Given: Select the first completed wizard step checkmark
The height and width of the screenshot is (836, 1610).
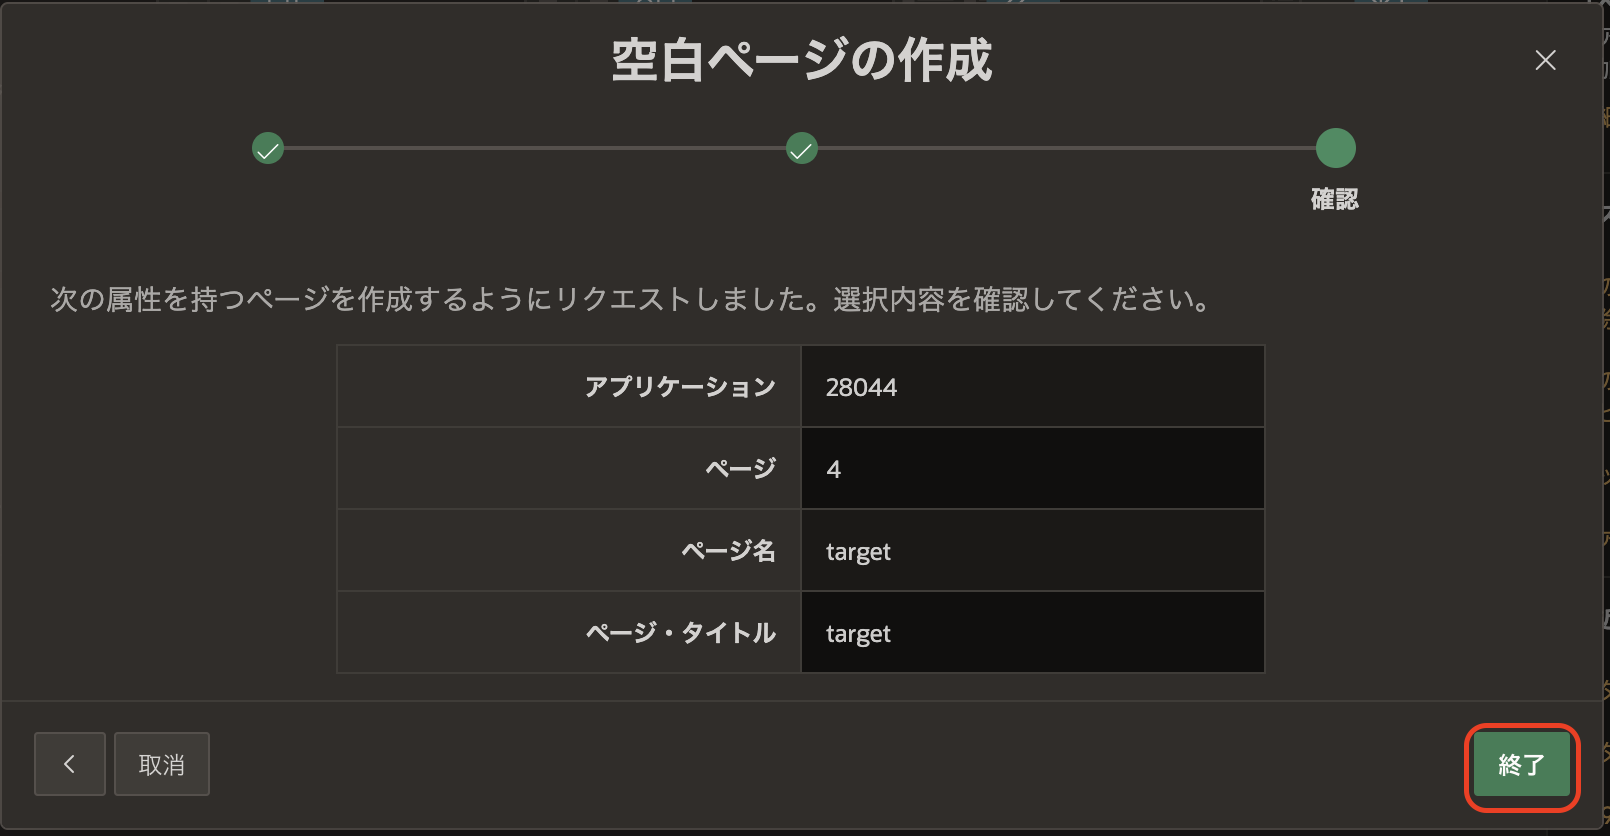Looking at the screenshot, I should (x=268, y=149).
